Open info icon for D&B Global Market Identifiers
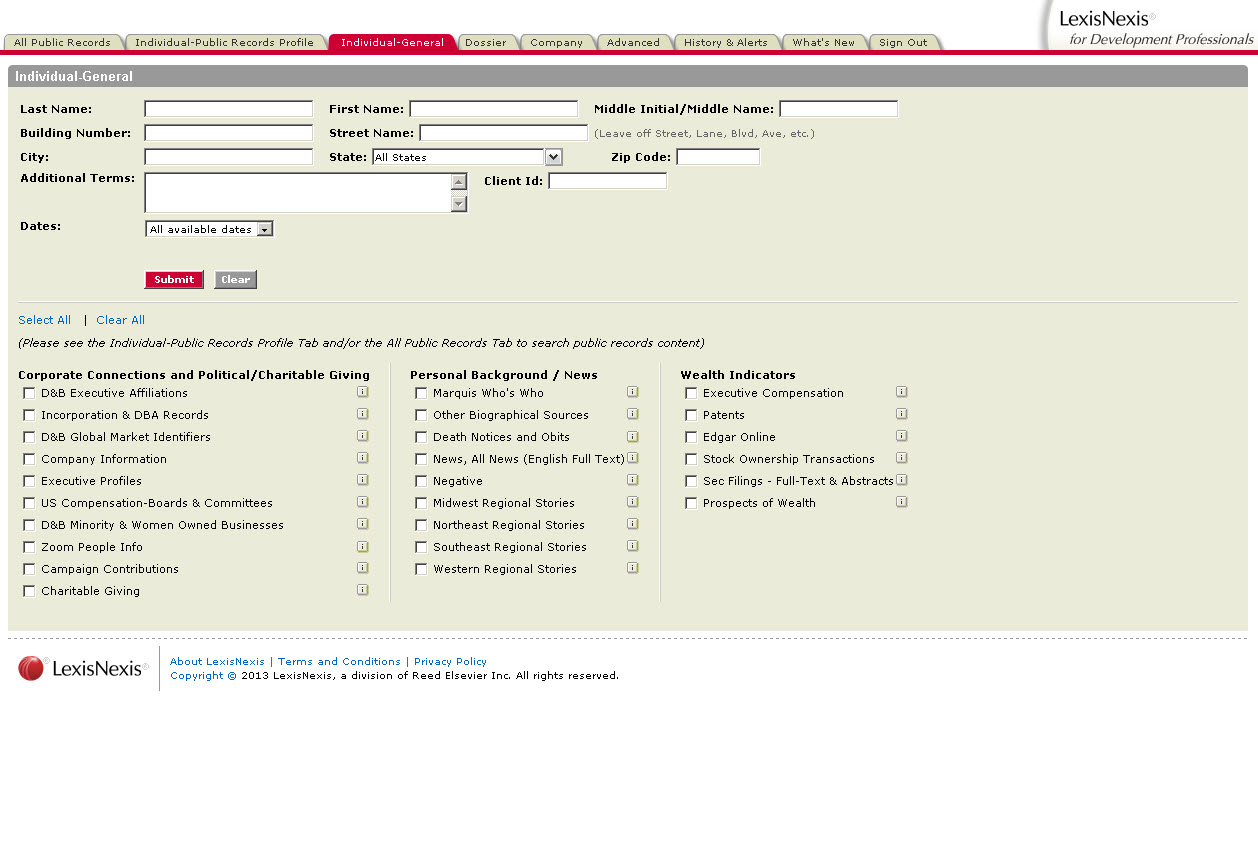The height and width of the screenshot is (845, 1258). pyautogui.click(x=362, y=436)
